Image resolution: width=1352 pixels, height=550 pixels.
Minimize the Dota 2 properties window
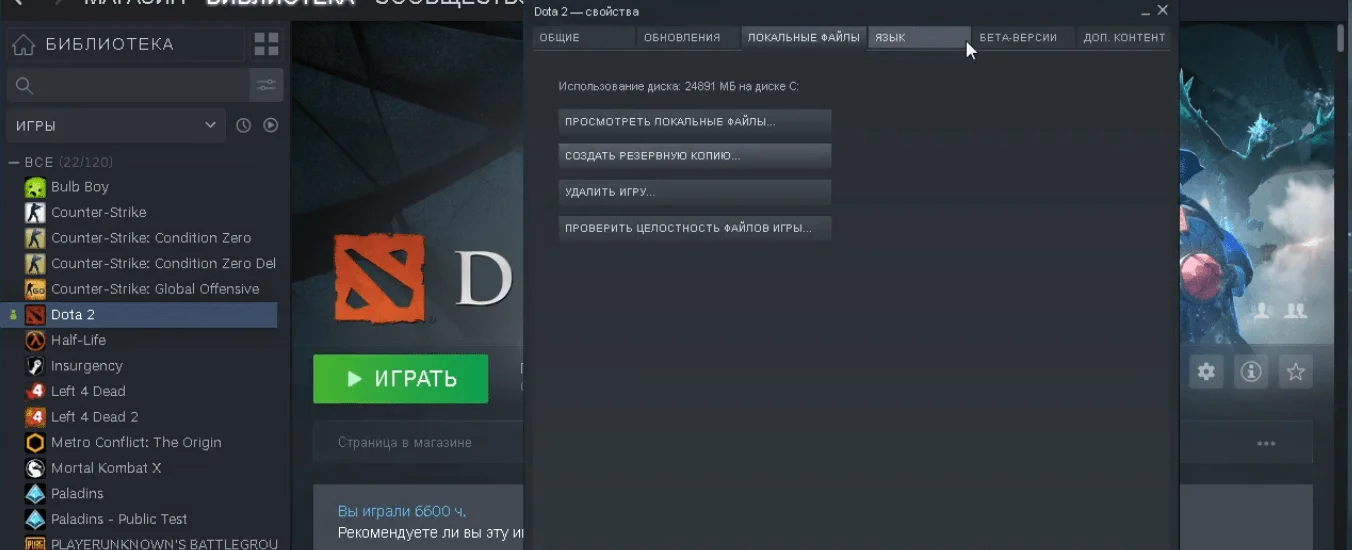click(1145, 11)
